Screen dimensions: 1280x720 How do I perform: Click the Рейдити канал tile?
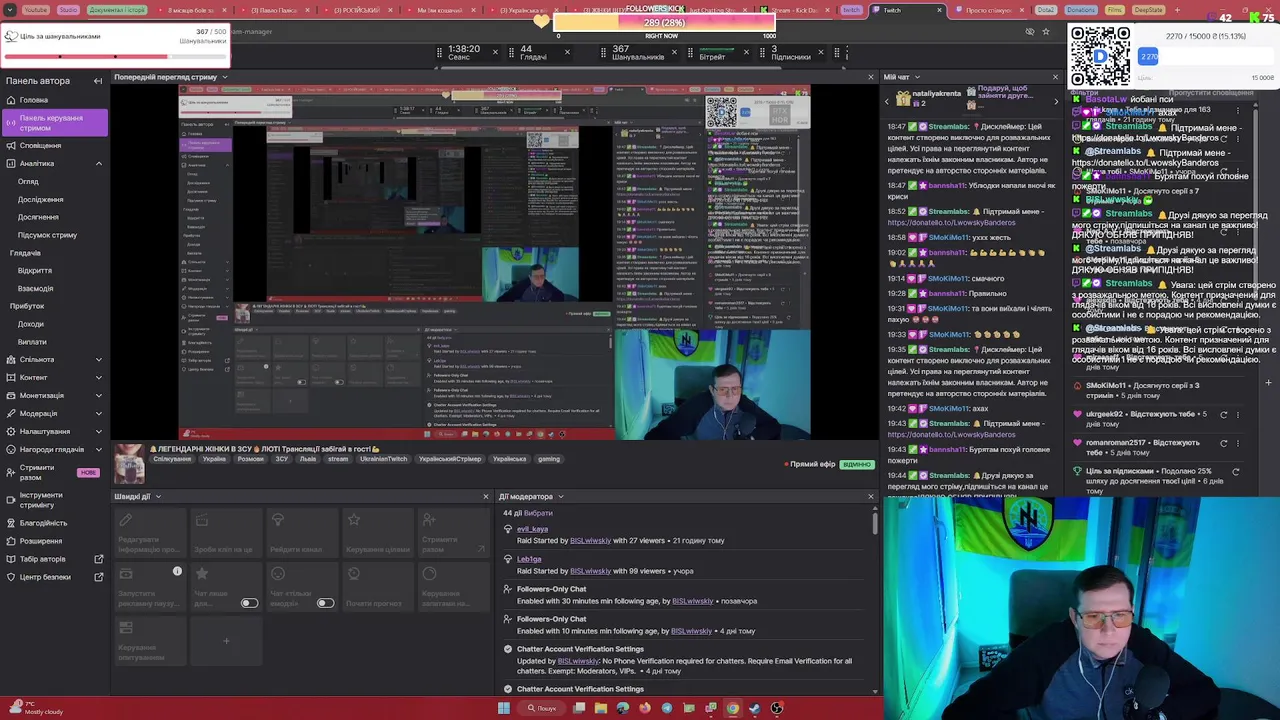pos(302,533)
